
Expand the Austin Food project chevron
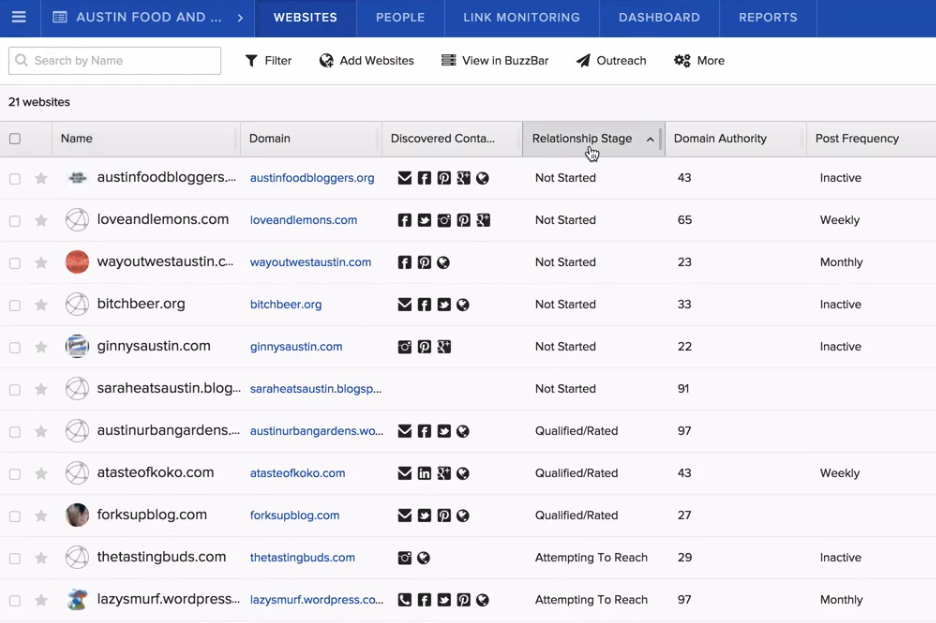coord(240,18)
